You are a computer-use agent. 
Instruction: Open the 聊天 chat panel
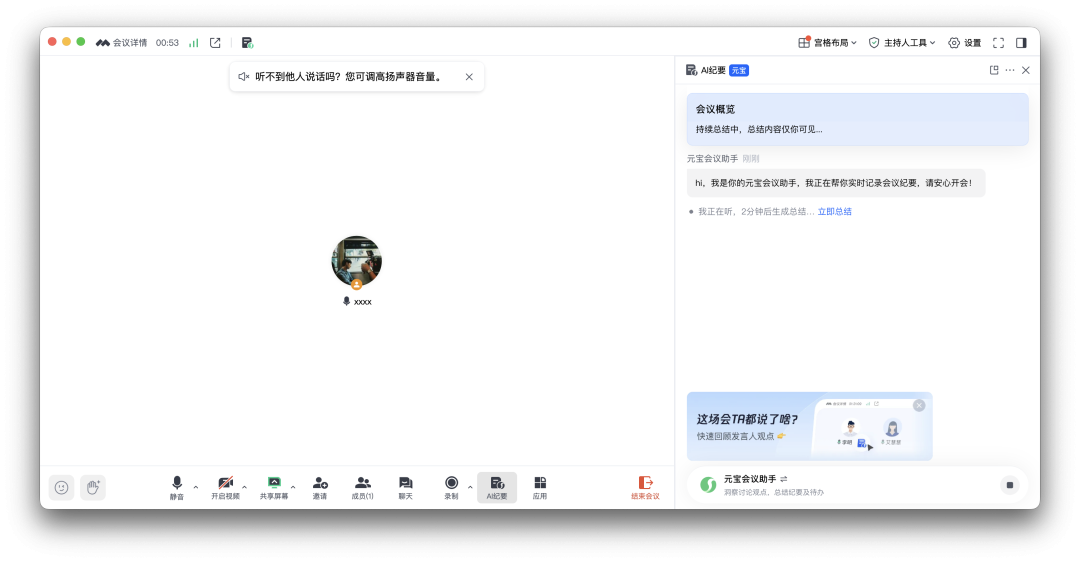pos(405,486)
